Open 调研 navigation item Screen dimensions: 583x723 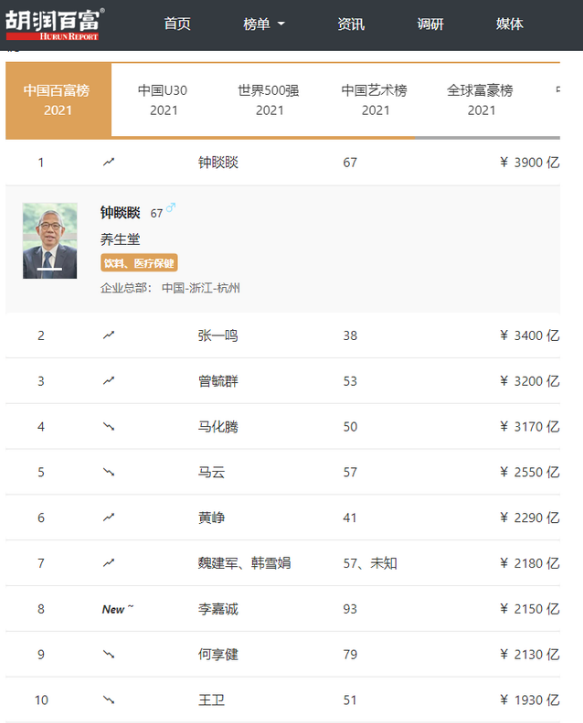(430, 24)
